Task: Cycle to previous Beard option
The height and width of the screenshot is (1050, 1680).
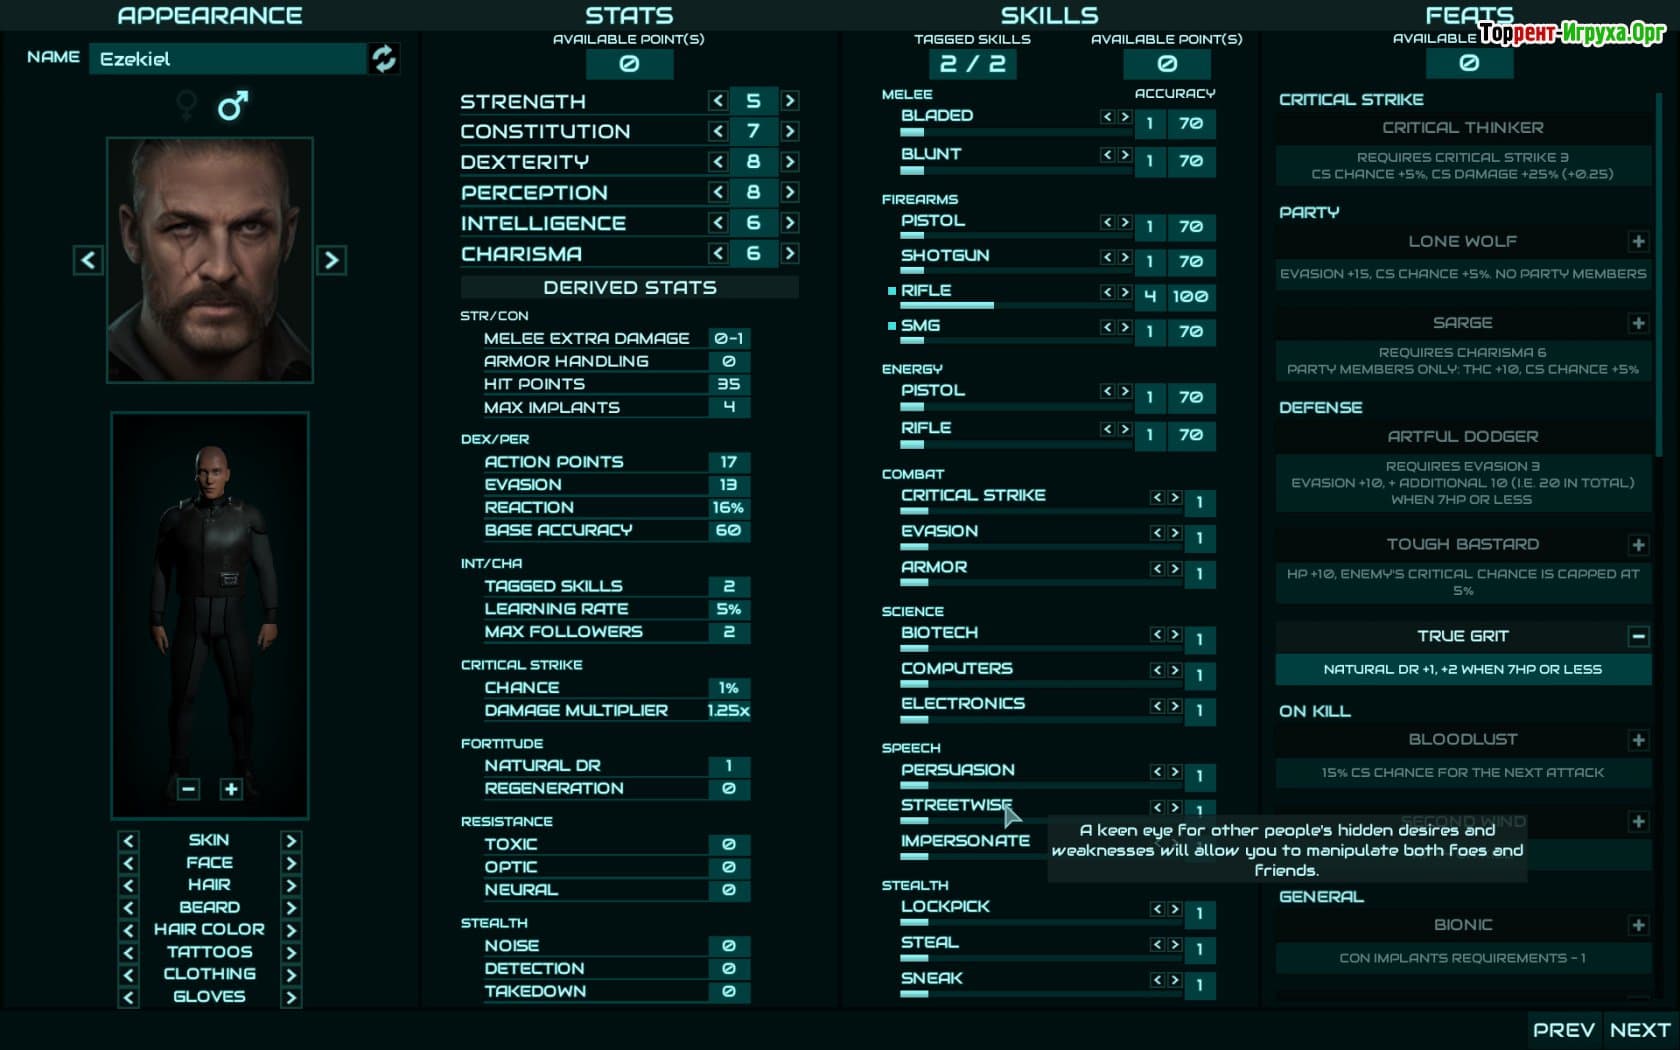Action: pyautogui.click(x=128, y=908)
